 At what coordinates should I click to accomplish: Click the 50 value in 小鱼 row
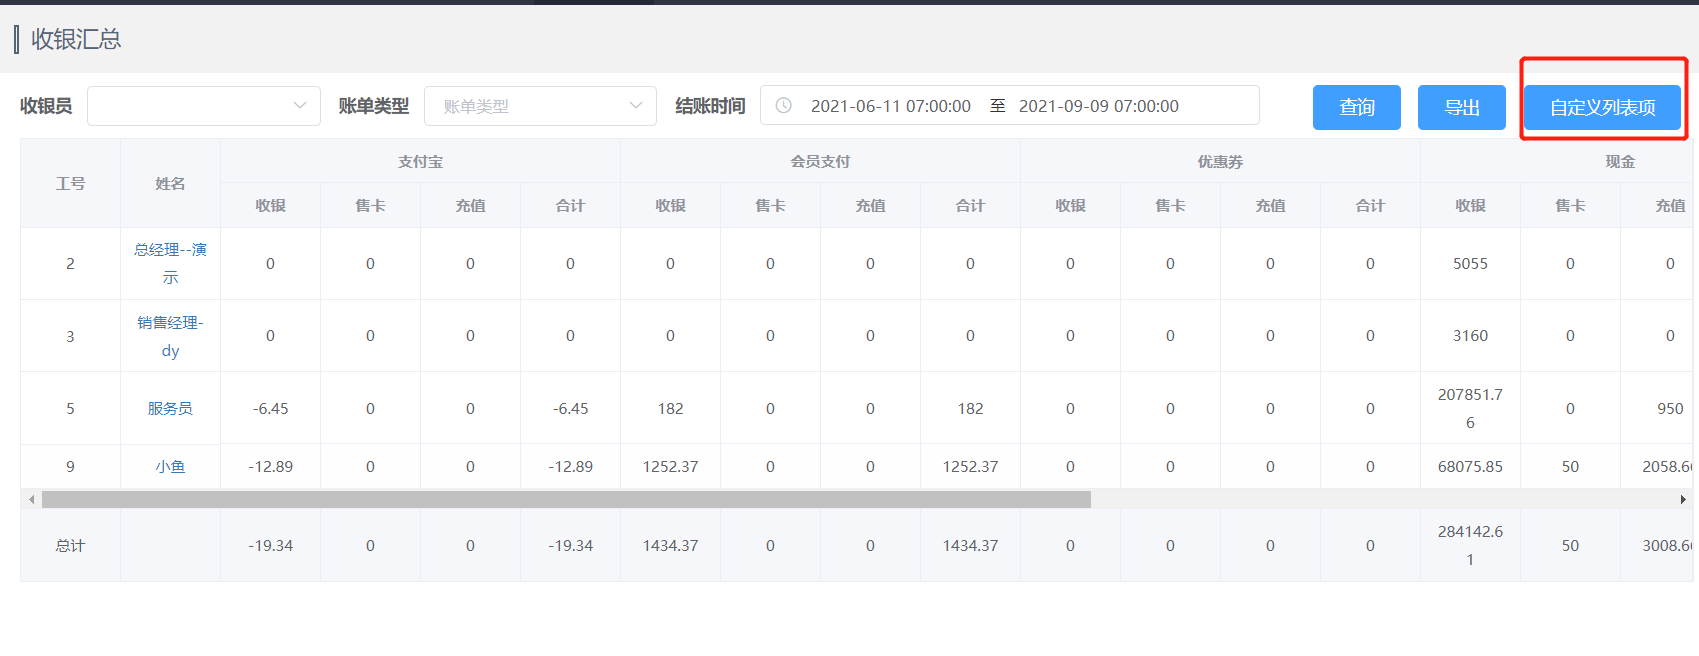click(x=1570, y=466)
